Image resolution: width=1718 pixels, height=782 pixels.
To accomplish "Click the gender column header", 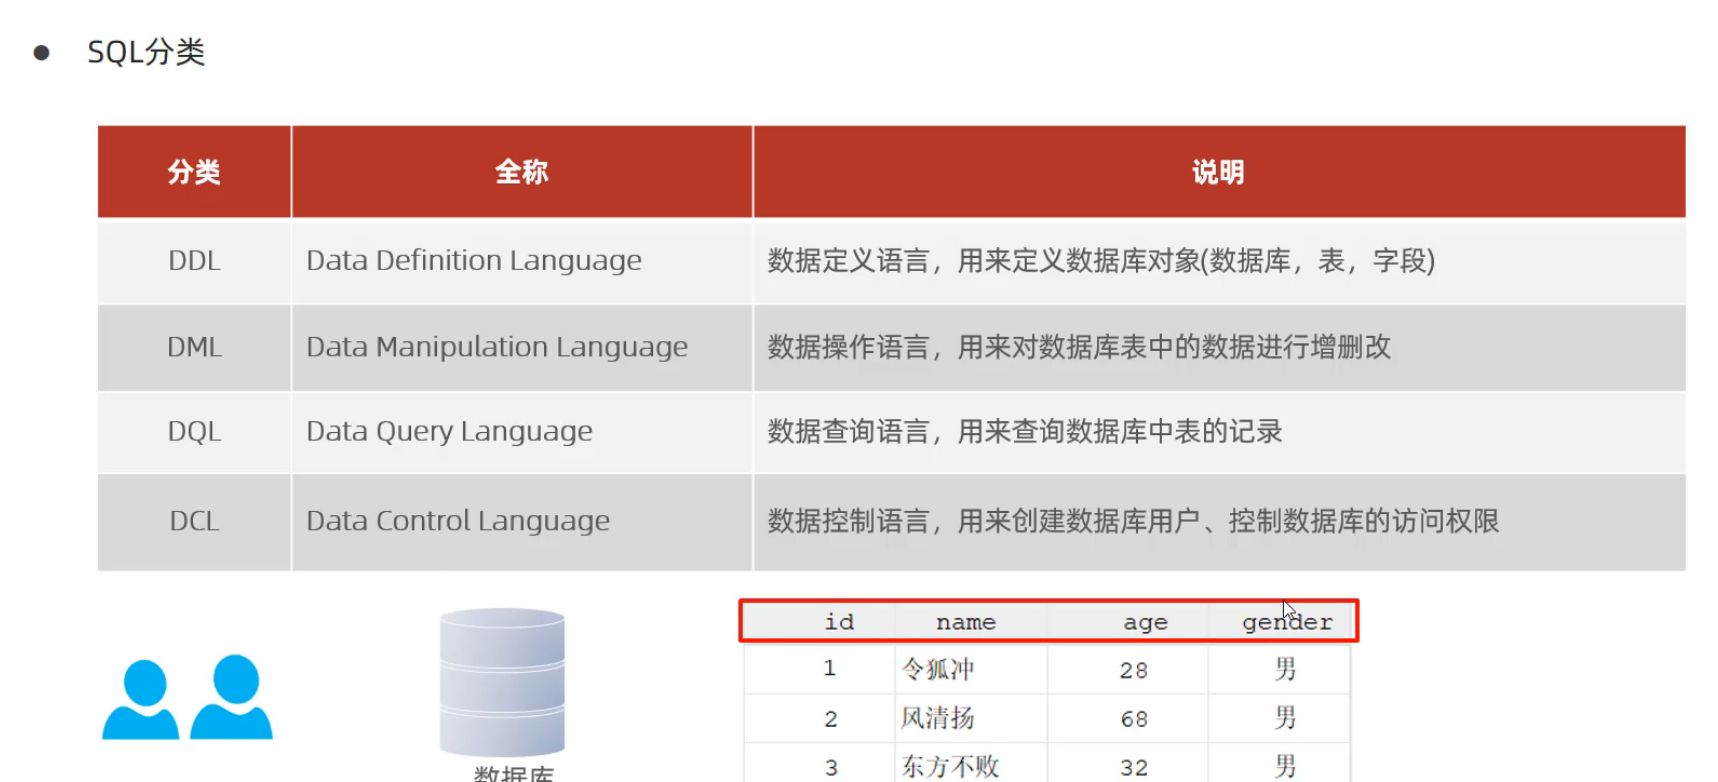I will [1287, 622].
